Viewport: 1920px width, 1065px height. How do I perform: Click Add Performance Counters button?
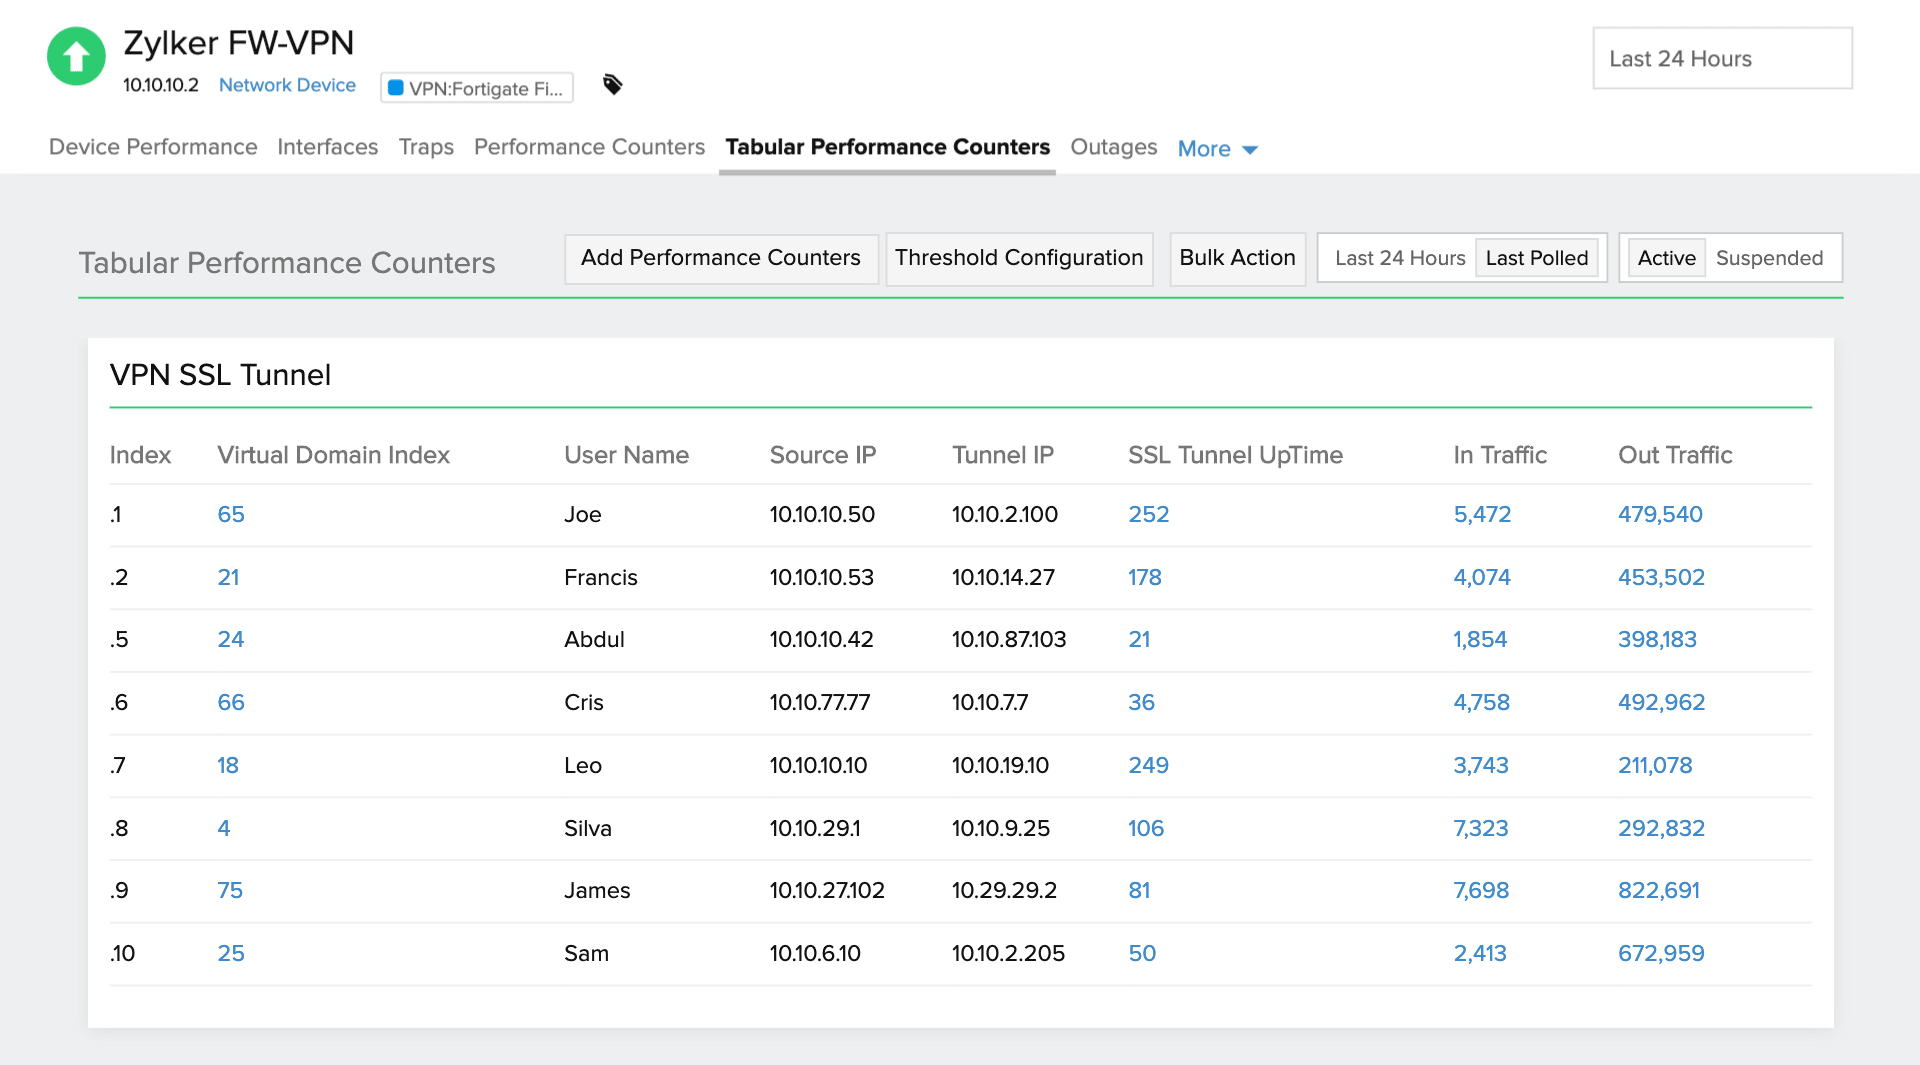pyautogui.click(x=721, y=258)
